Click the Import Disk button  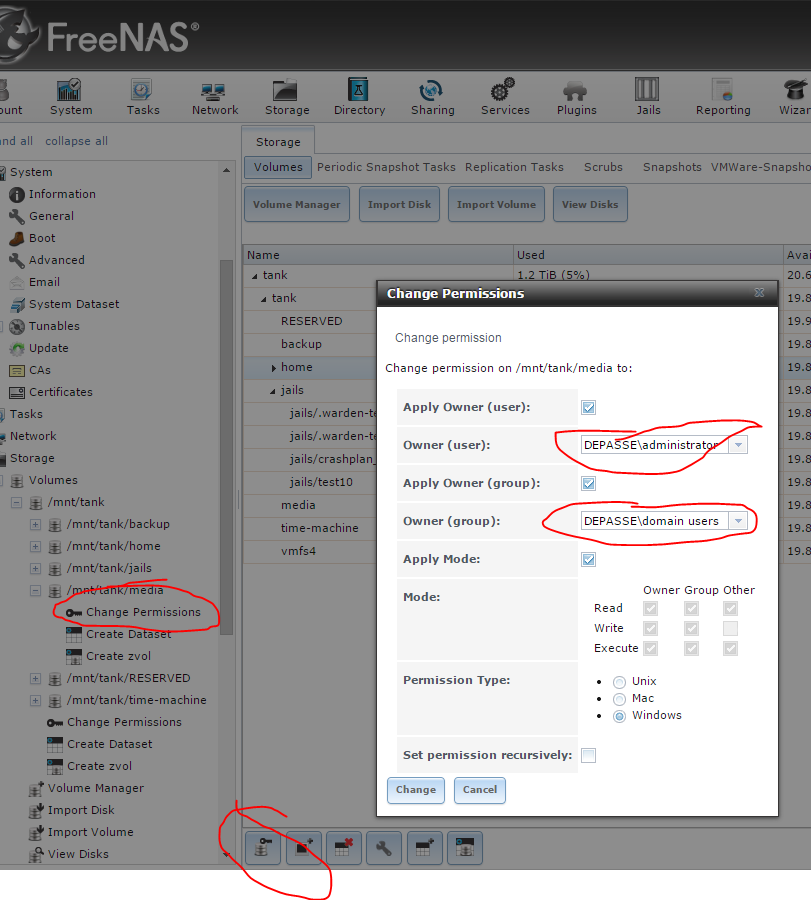click(399, 204)
